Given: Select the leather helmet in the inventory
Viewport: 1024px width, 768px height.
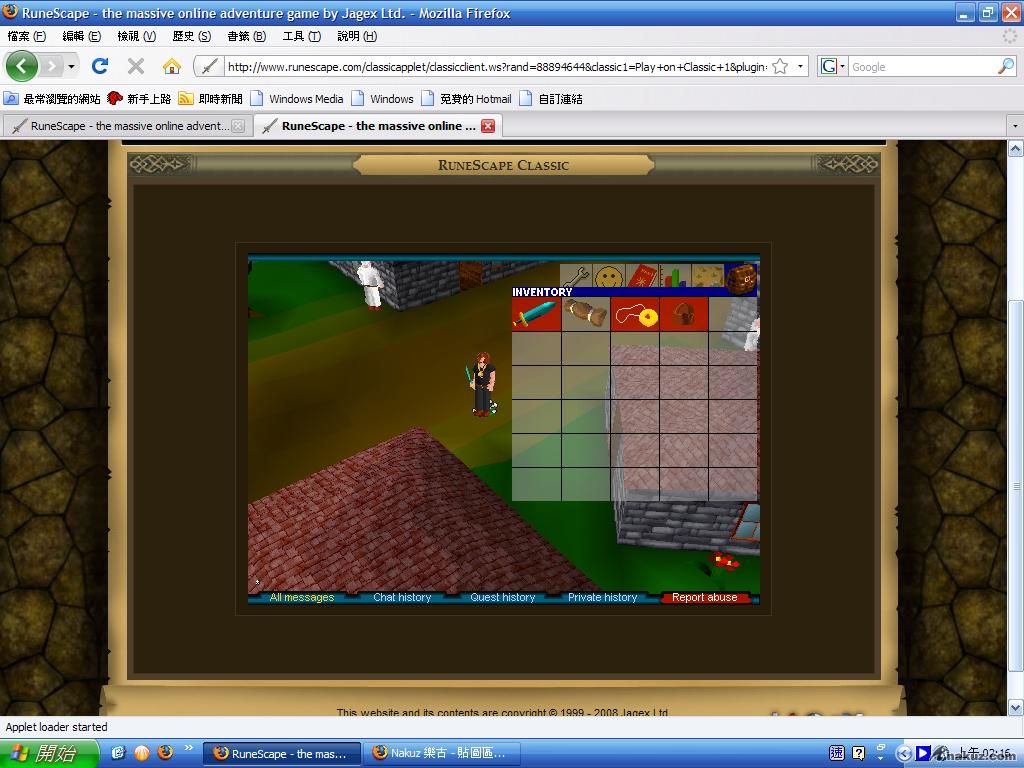Looking at the screenshot, I should click(x=684, y=315).
